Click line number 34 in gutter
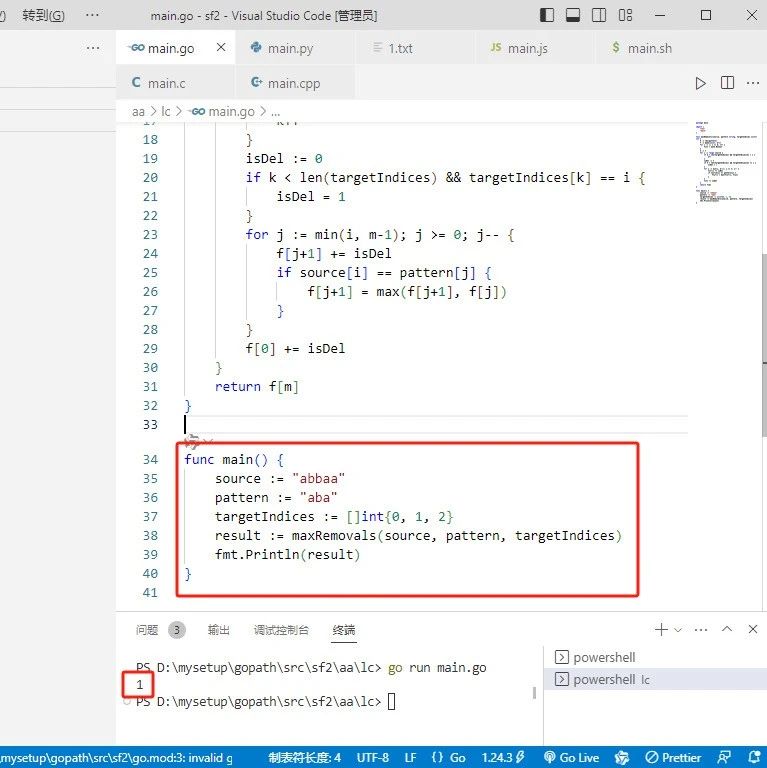Image resolution: width=767 pixels, height=768 pixels. pyautogui.click(x=150, y=459)
